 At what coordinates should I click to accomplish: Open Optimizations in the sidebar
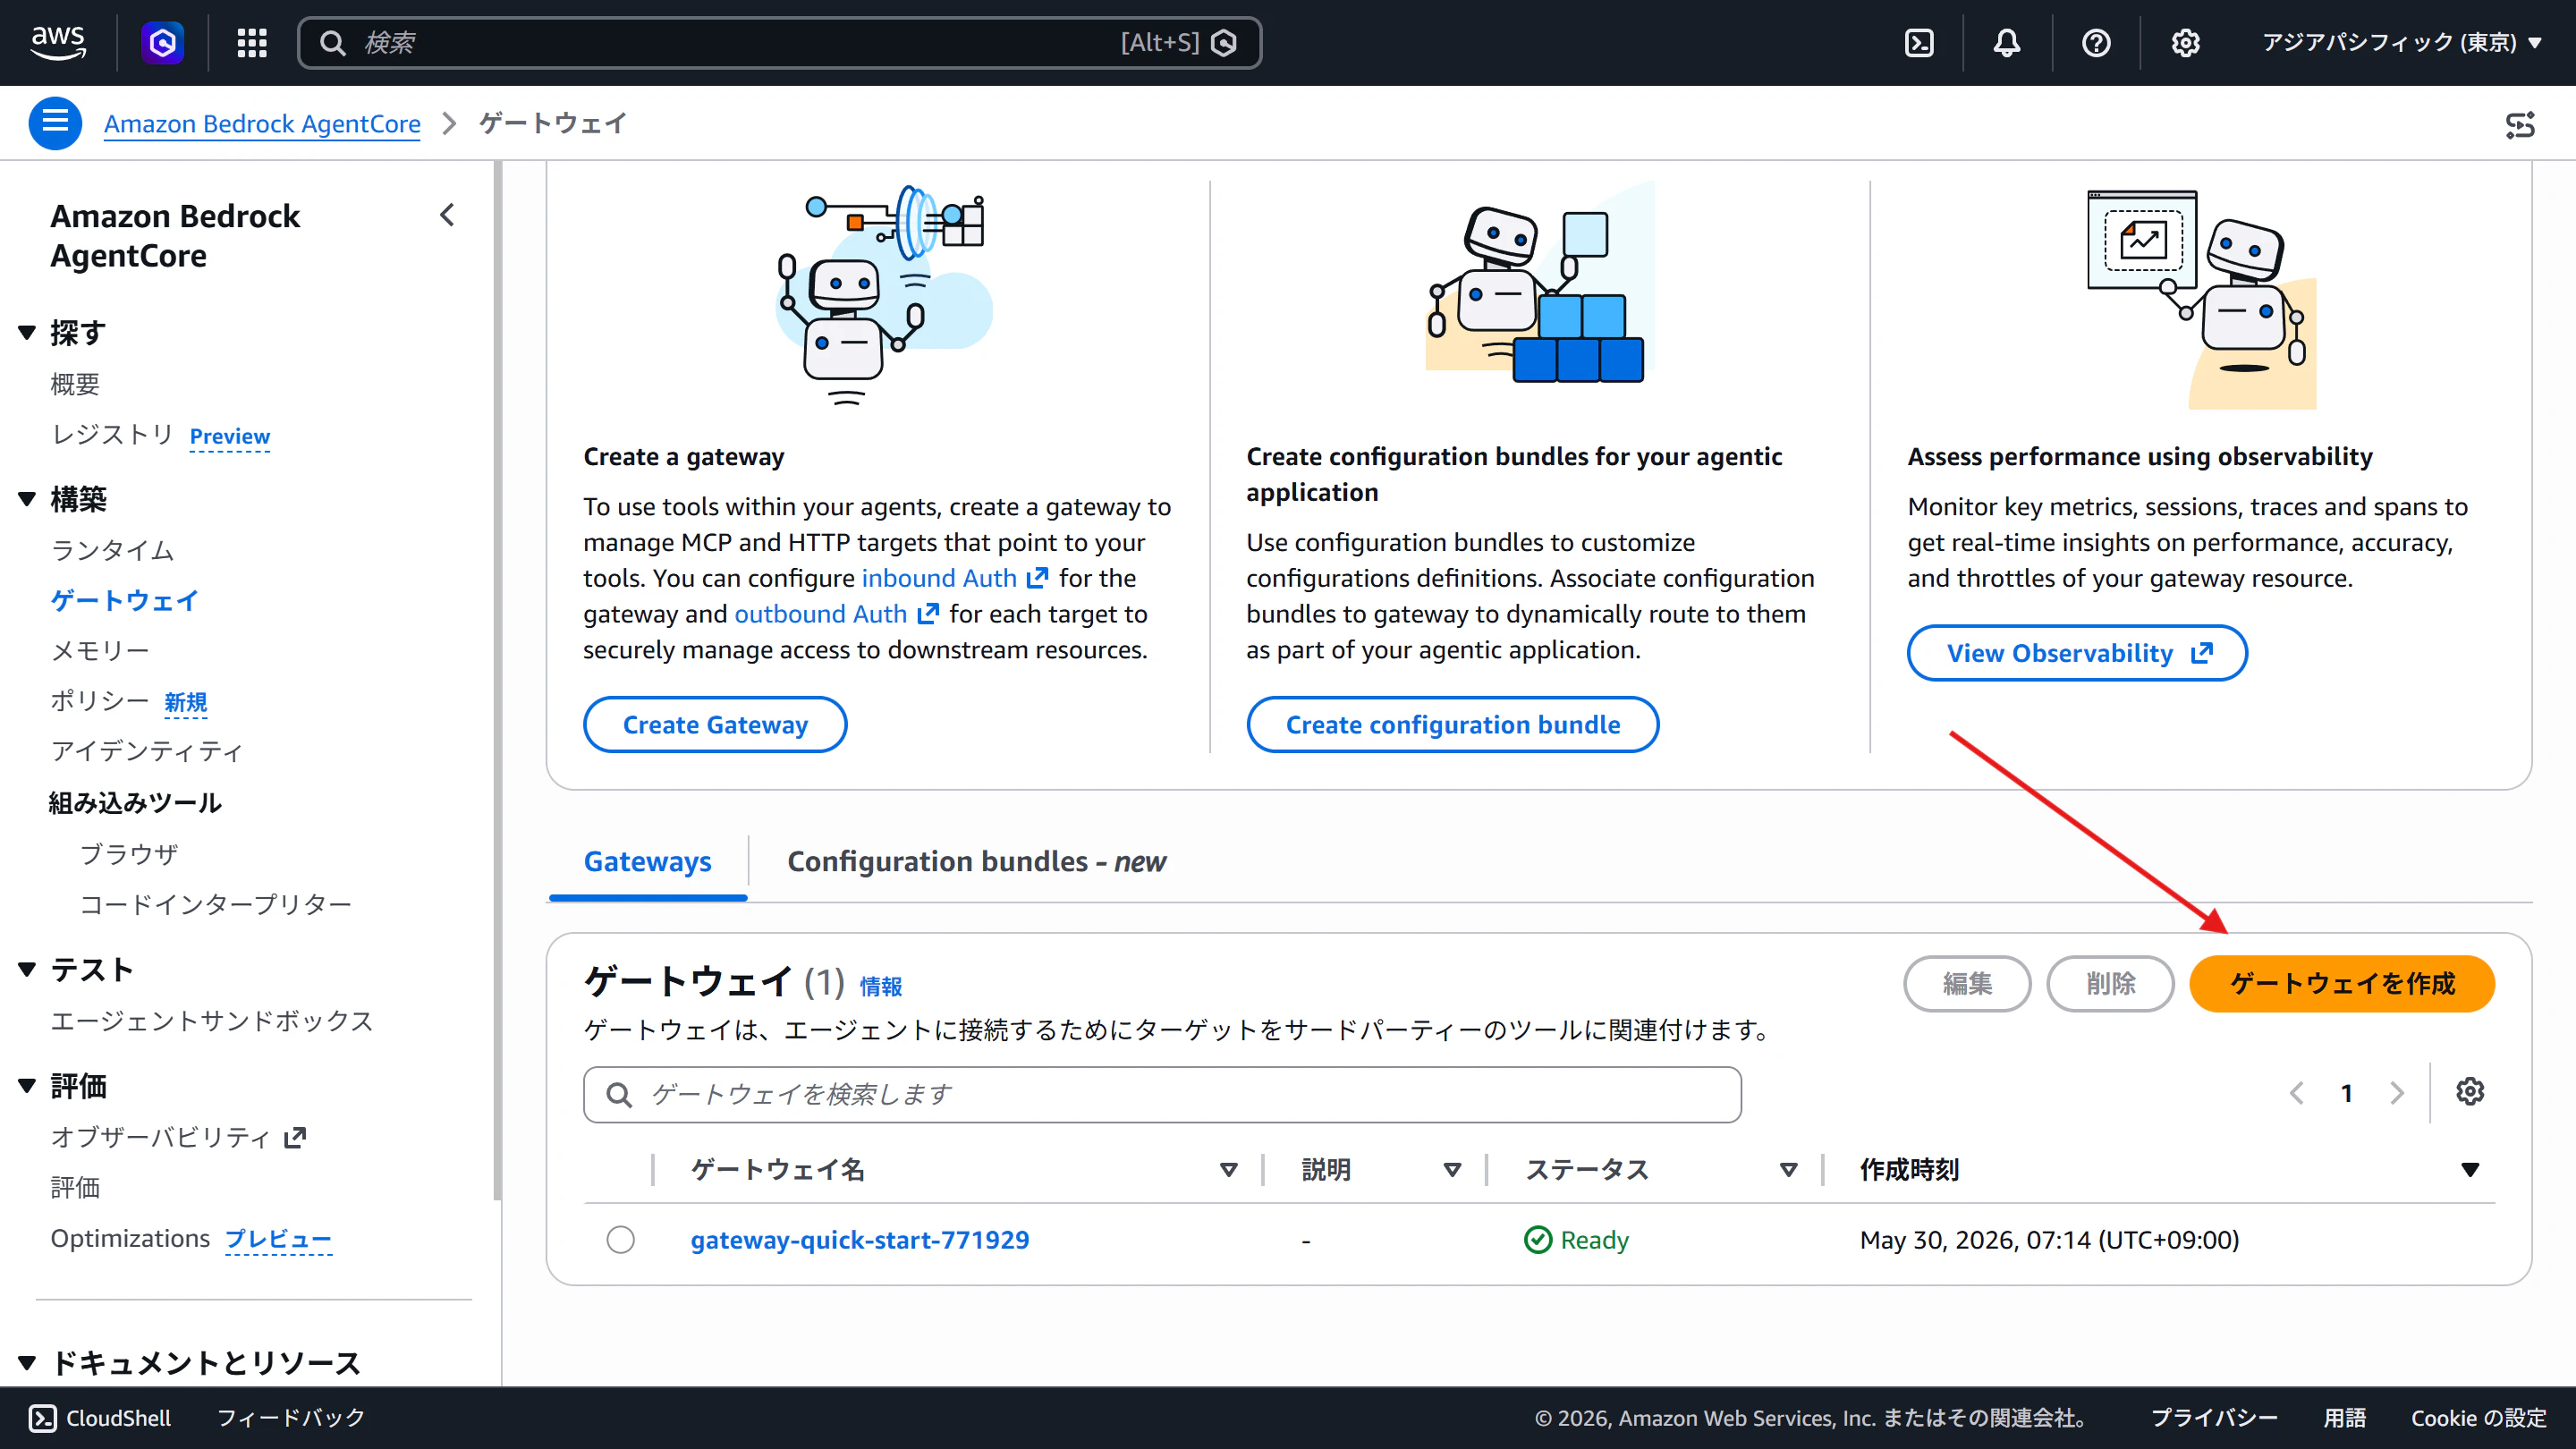(x=130, y=1238)
